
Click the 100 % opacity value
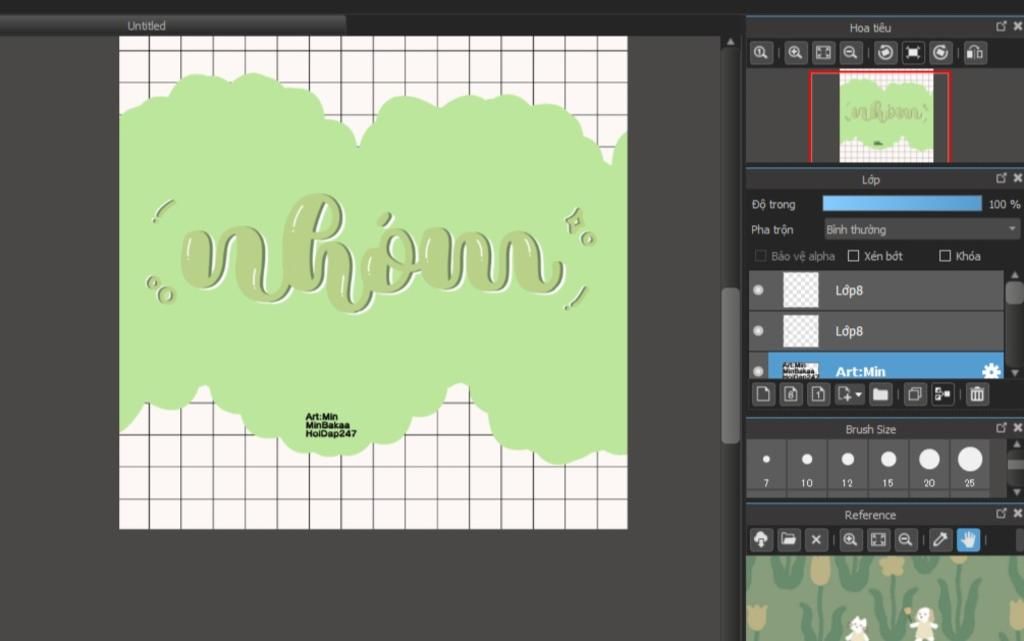[x=1004, y=204]
